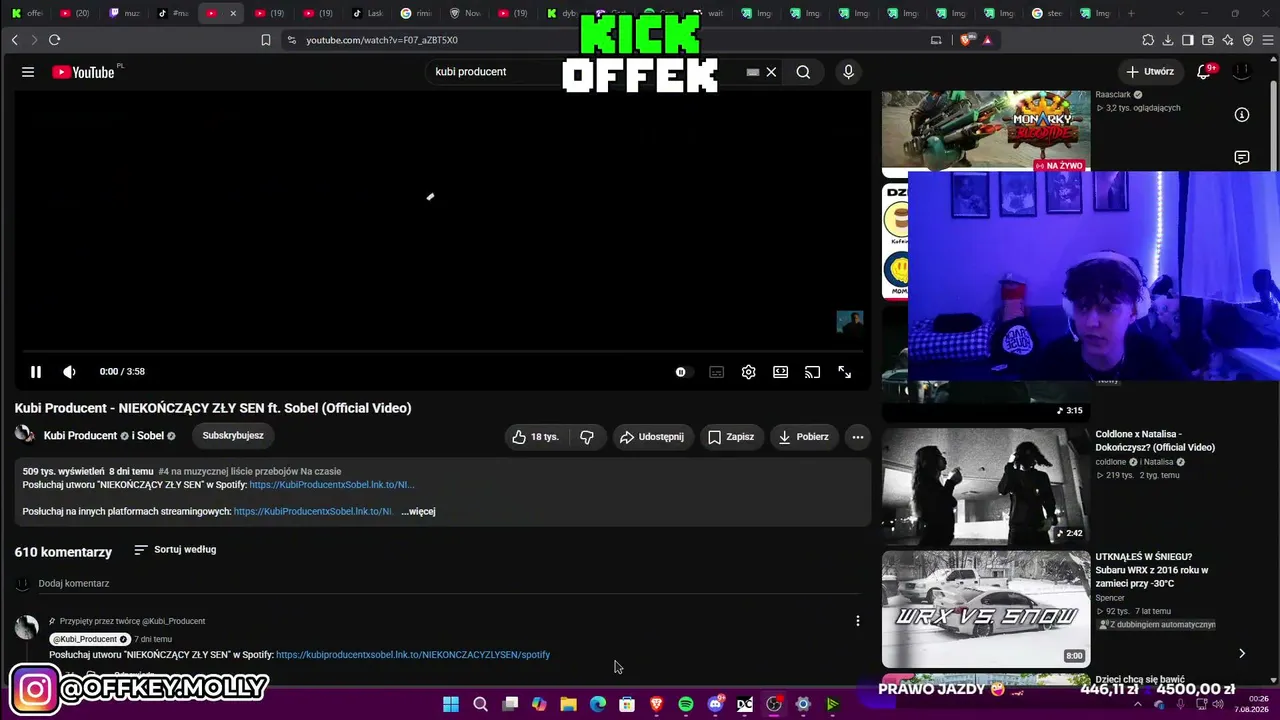Dislike the video with thumbs down
Image resolution: width=1280 pixels, height=720 pixels.
click(x=587, y=437)
